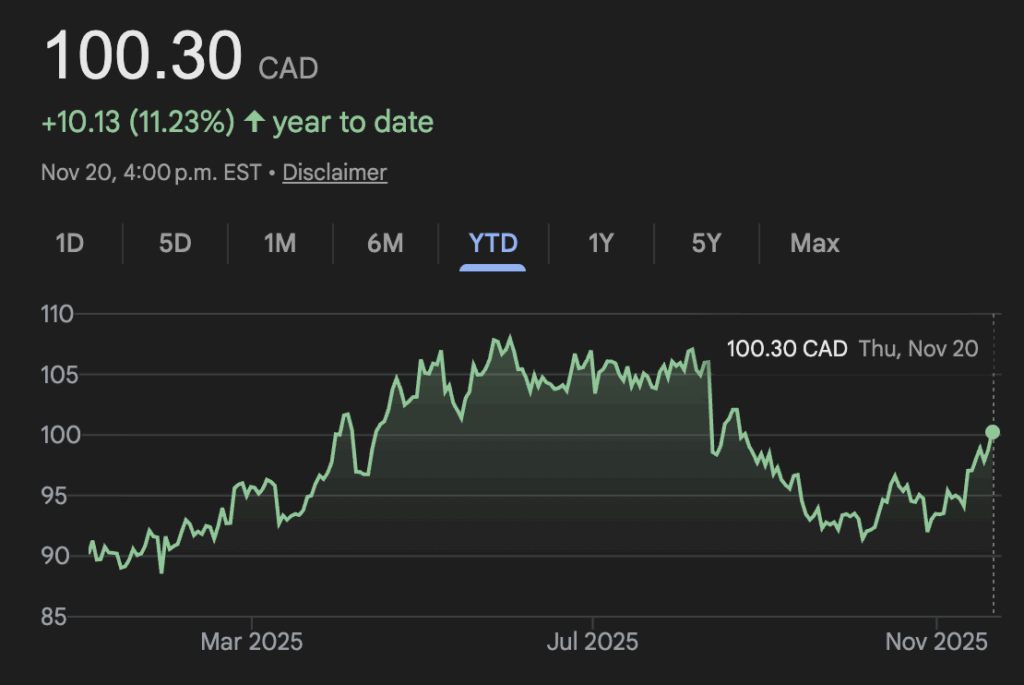Viewport: 1024px width, 685px height.
Task: Click the Nov 20, 4:00 p.m. EST timestamp
Action: pos(150,172)
